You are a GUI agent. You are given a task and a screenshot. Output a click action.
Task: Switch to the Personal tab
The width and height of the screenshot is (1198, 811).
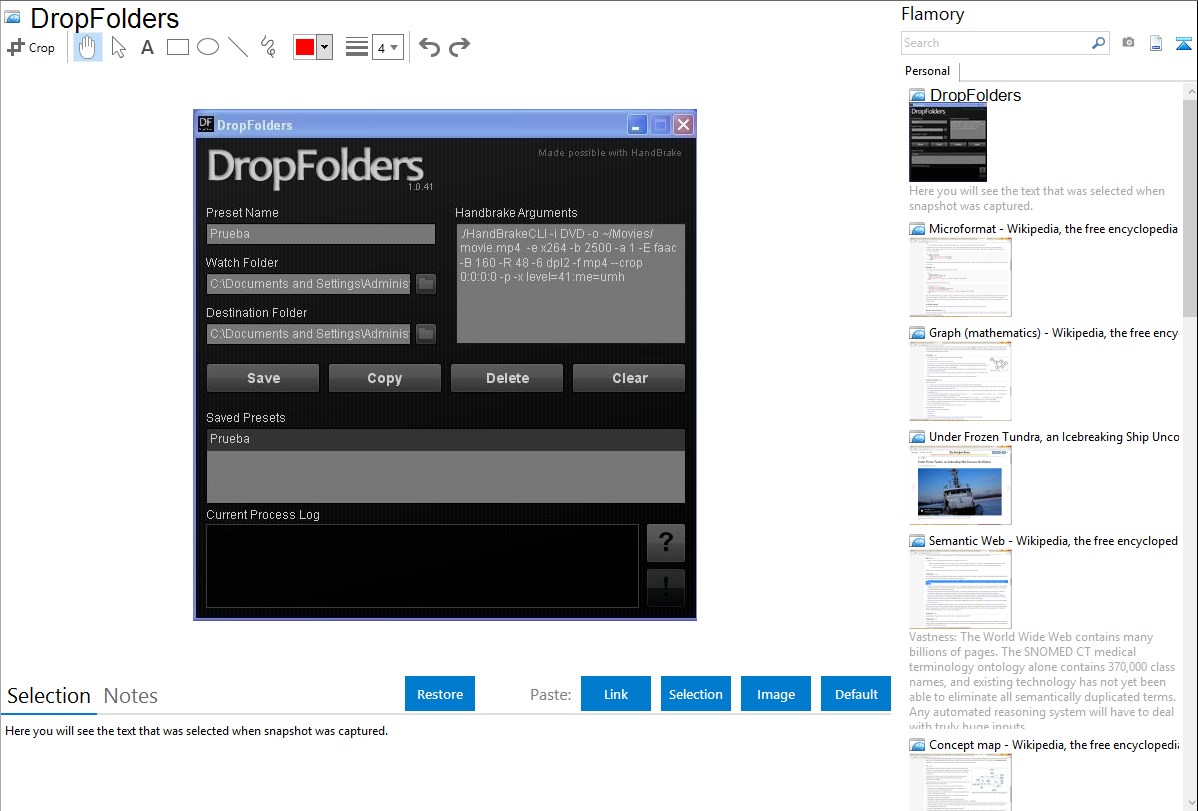coord(928,71)
